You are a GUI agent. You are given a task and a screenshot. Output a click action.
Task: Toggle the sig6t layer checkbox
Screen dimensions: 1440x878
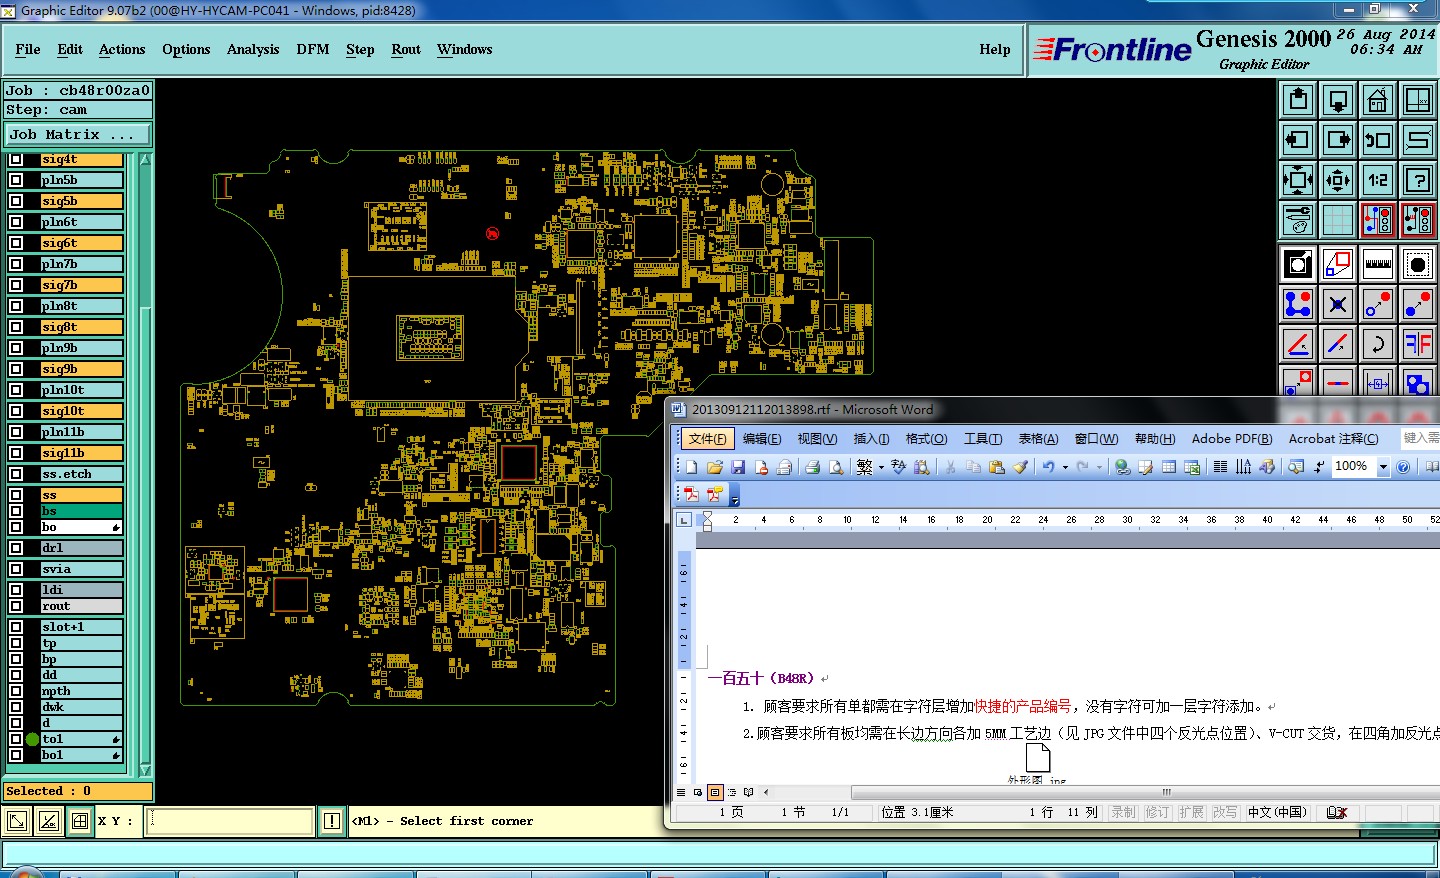pyautogui.click(x=16, y=243)
